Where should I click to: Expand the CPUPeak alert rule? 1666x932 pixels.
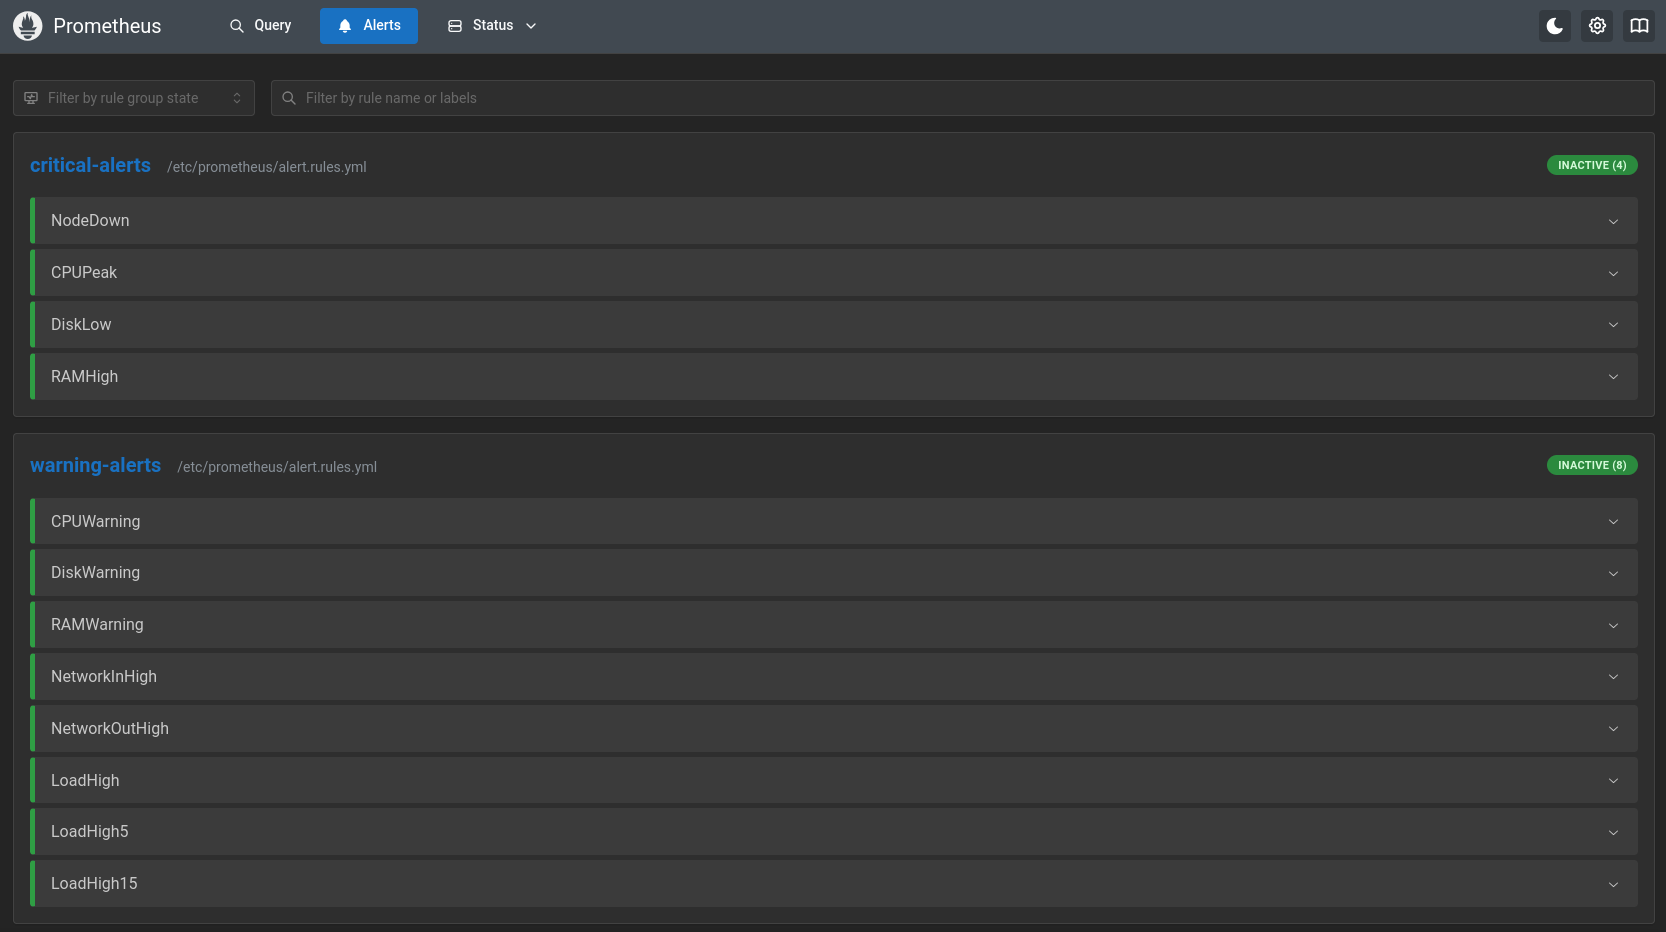click(1613, 273)
